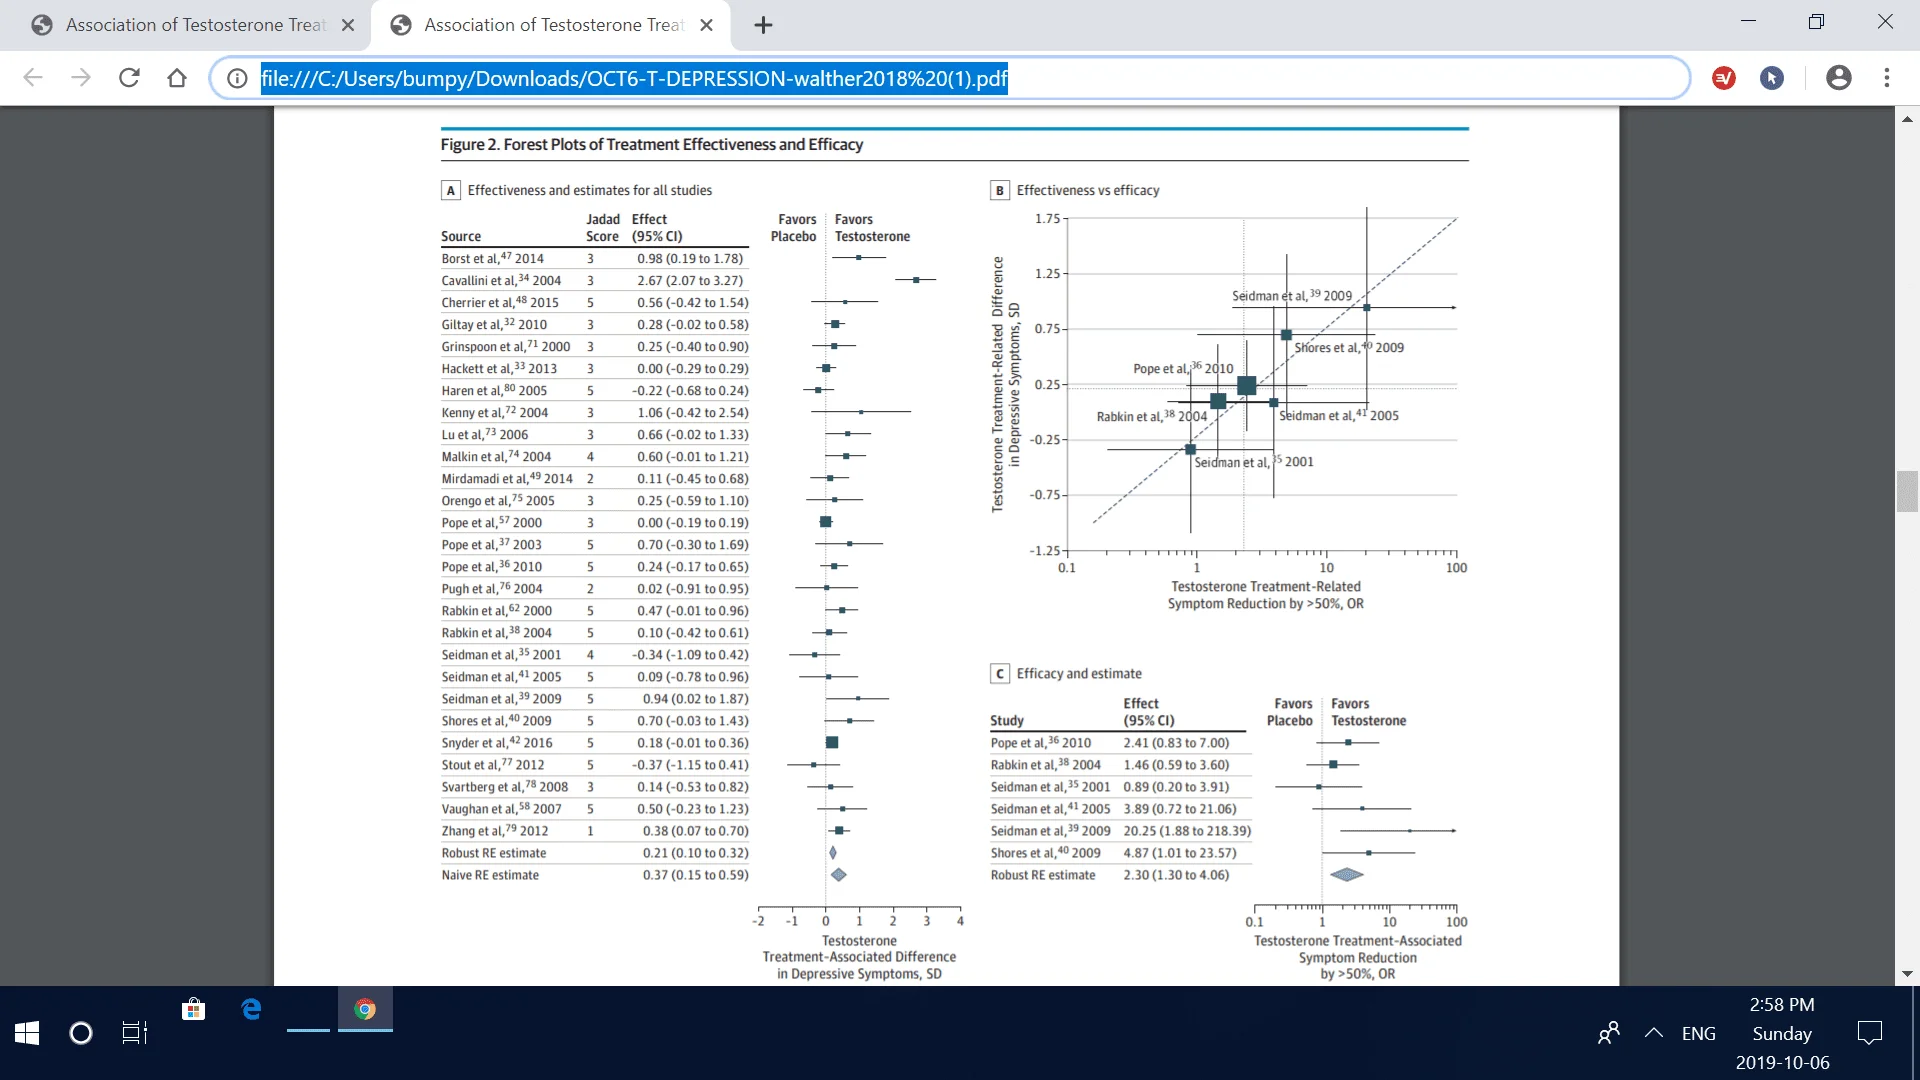Click panel C value 2.30 (1.30 to 4.06)
This screenshot has width=1920, height=1080.
pyautogui.click(x=1176, y=875)
